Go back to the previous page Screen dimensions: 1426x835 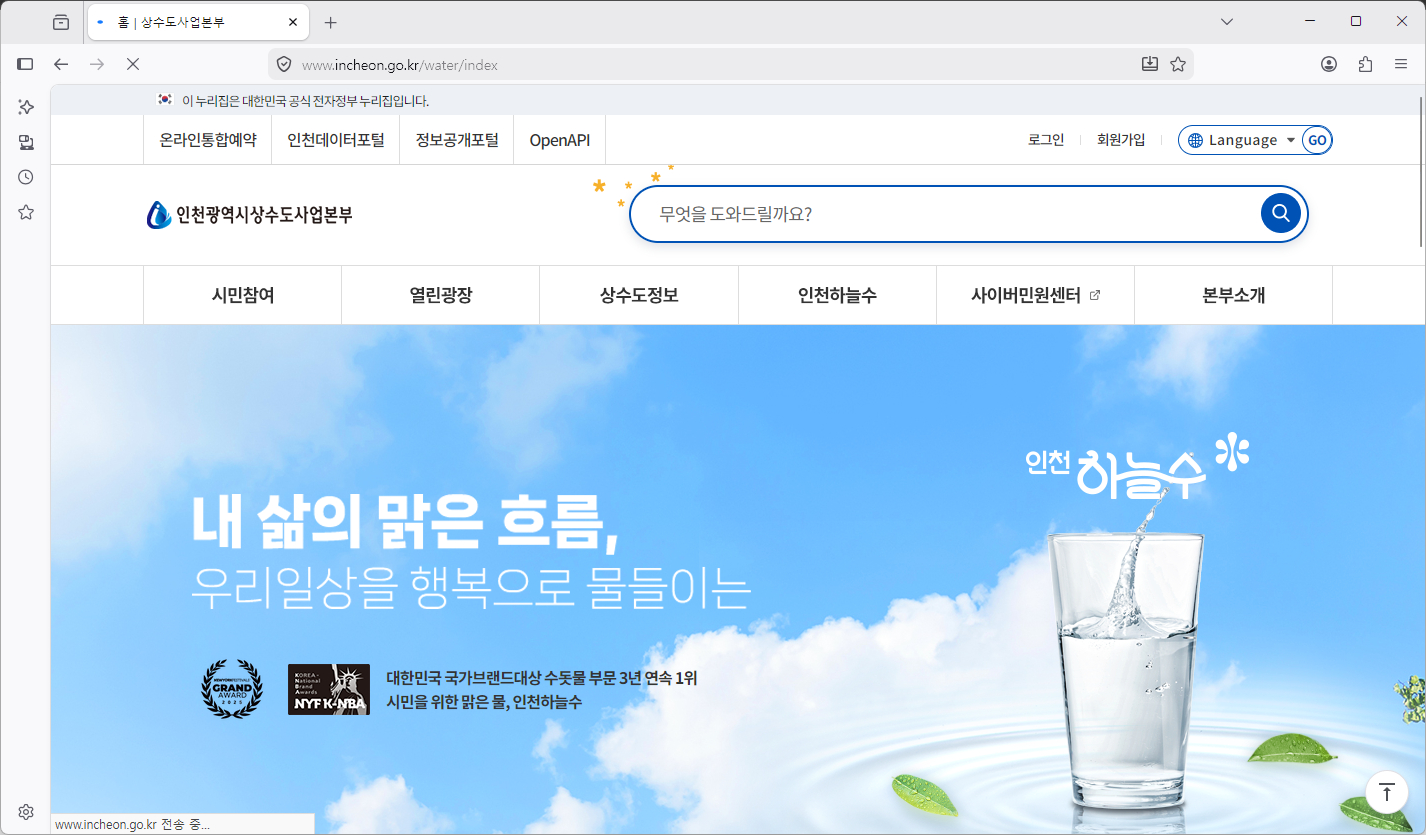[x=61, y=64]
